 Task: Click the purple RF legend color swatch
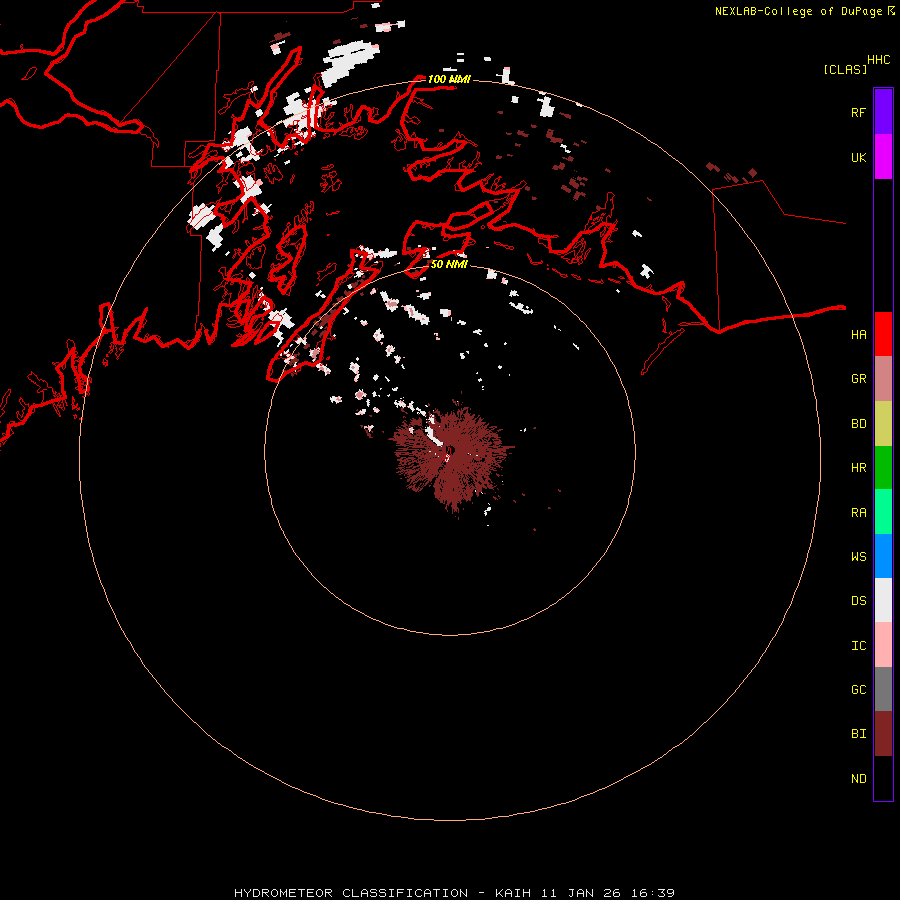tap(883, 112)
